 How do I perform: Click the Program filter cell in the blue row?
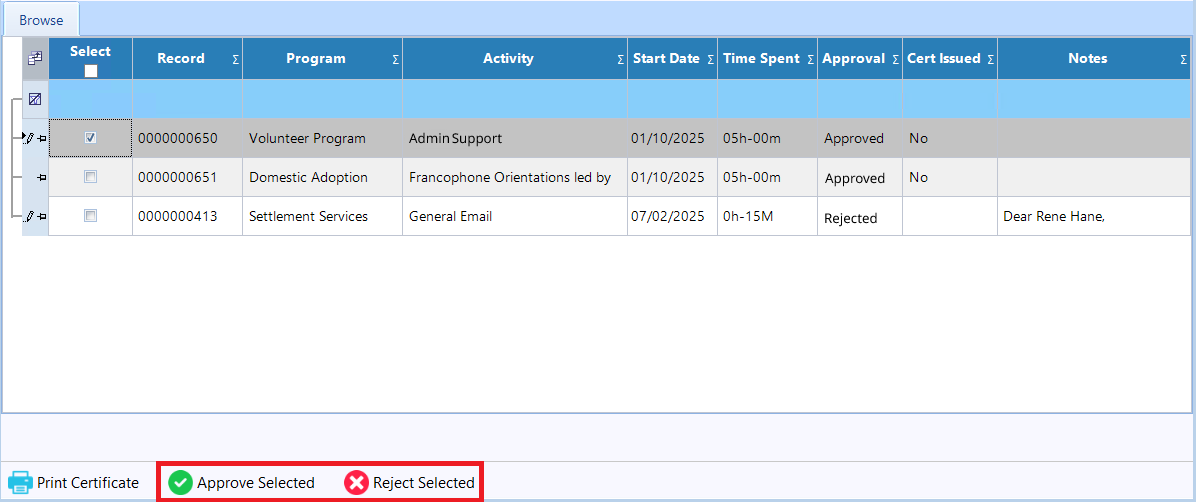point(323,99)
